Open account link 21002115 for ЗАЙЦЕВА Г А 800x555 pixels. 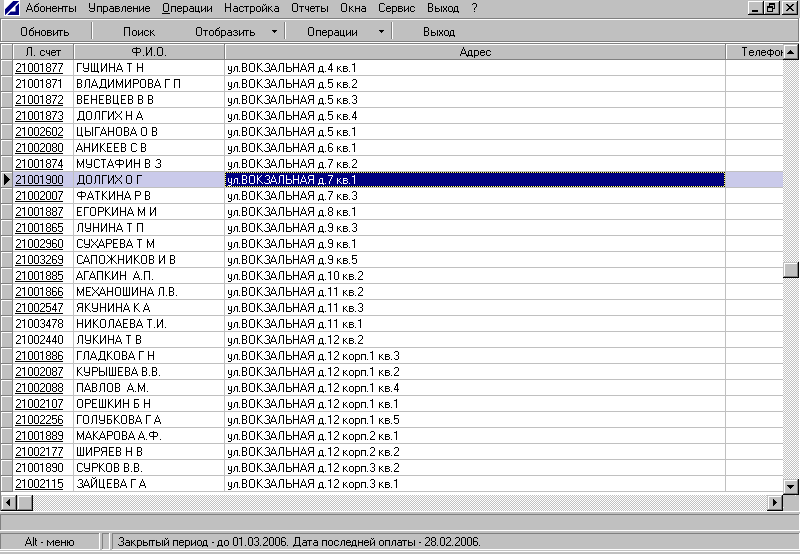click(x=40, y=484)
